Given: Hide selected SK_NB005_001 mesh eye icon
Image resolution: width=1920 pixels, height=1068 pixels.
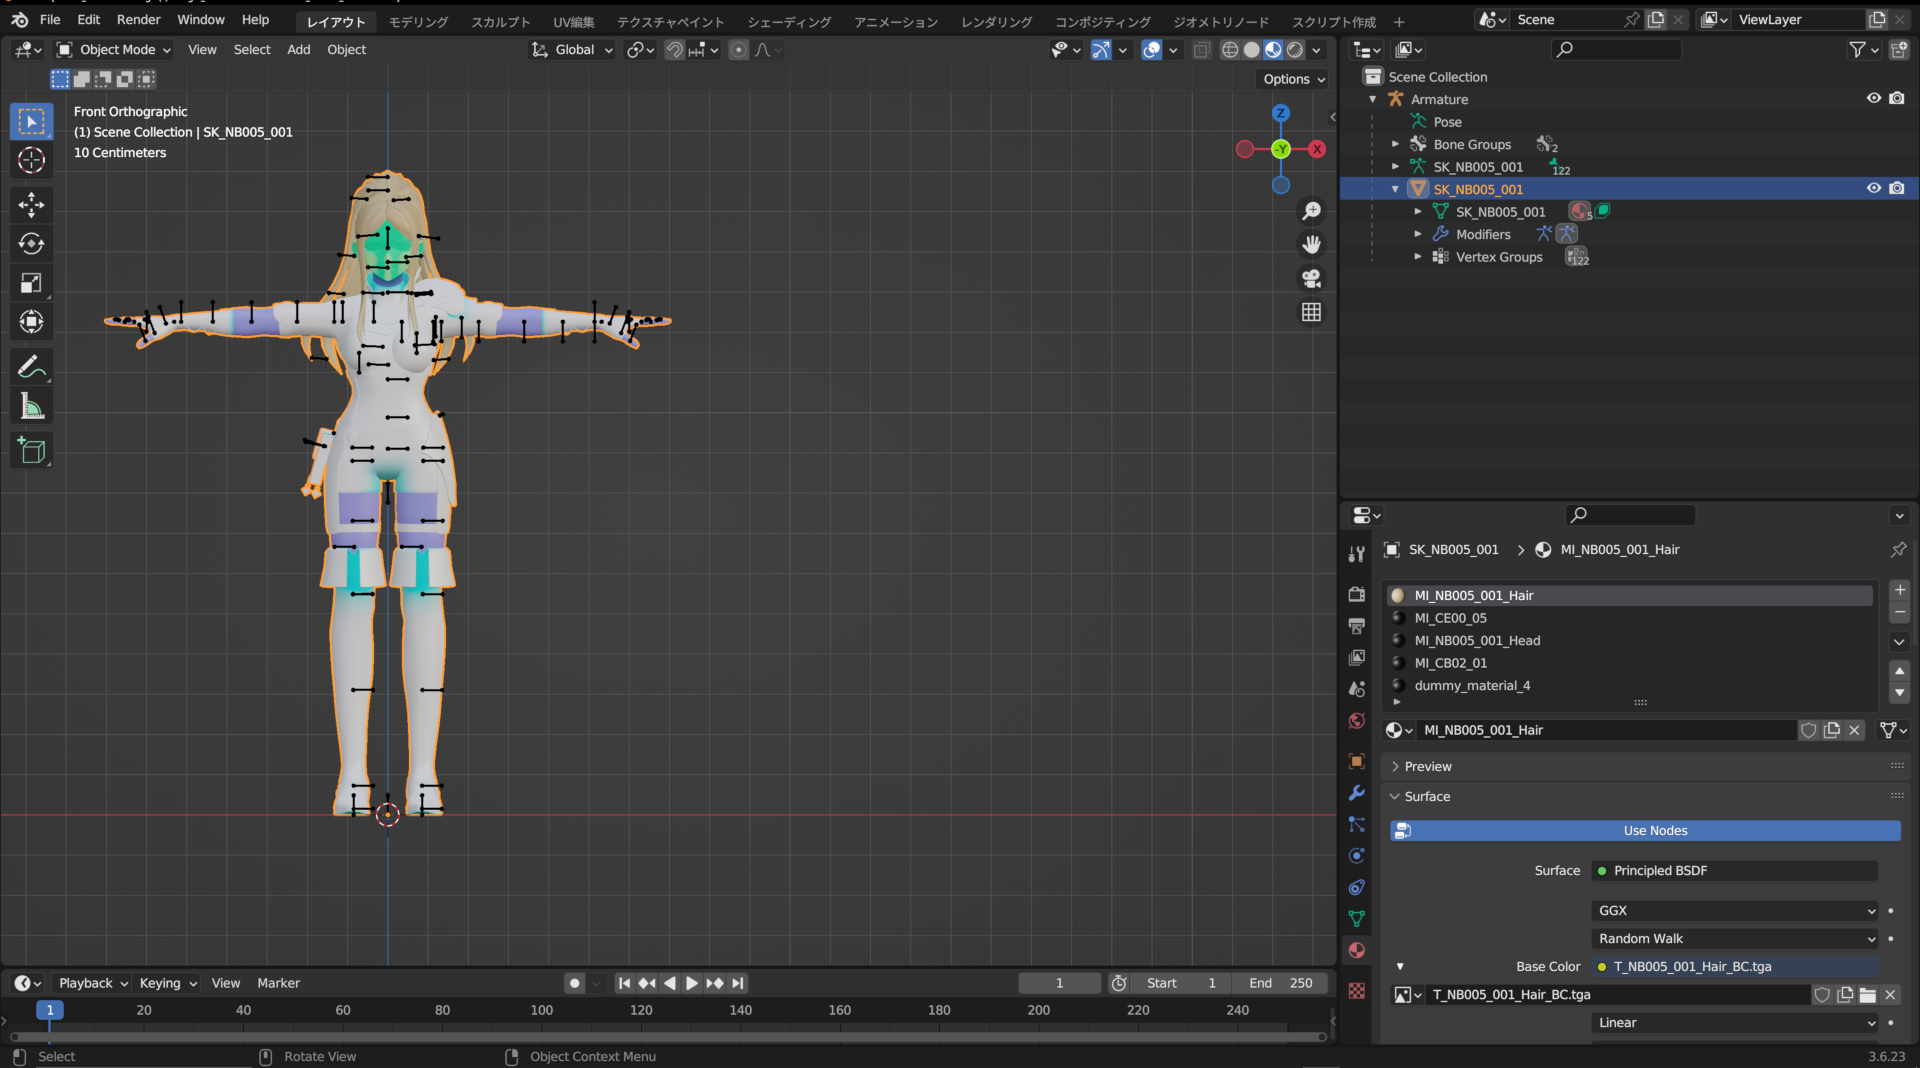Looking at the screenshot, I should [x=1874, y=188].
